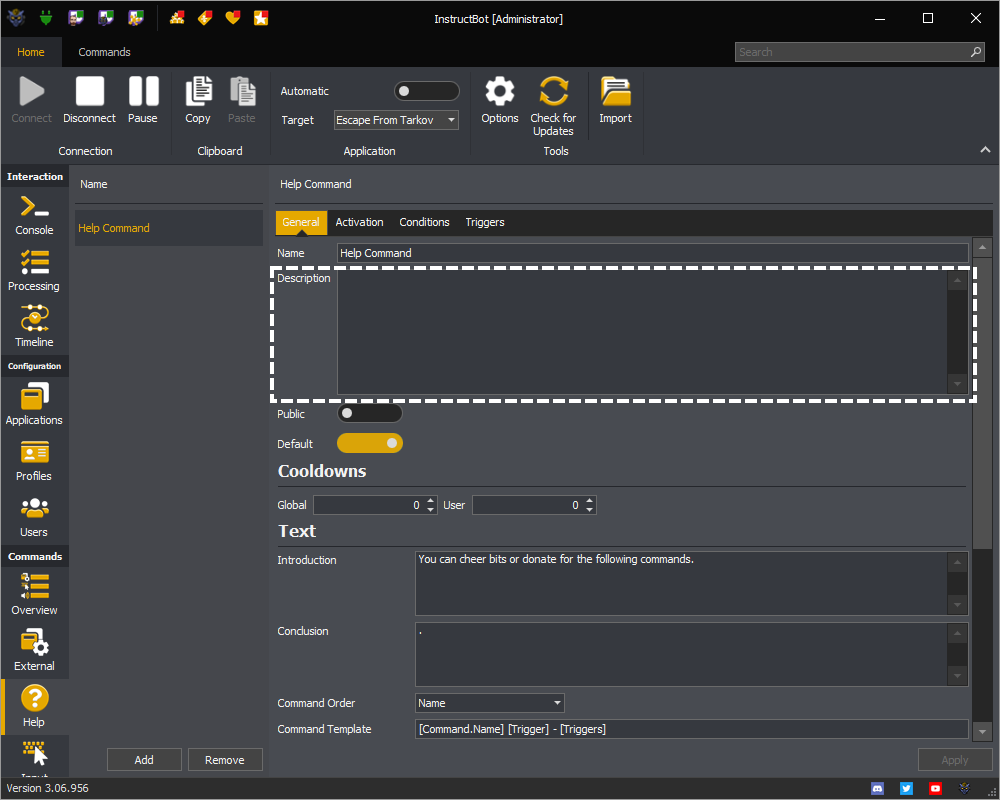This screenshot has height=800, width=1000.
Task: Click the Name text field
Action: click(x=652, y=253)
